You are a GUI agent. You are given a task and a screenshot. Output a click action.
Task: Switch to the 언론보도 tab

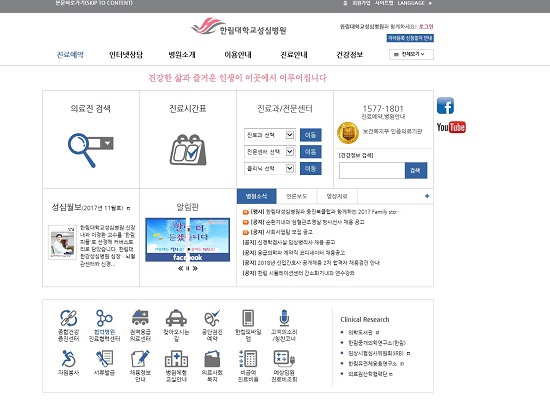296,196
